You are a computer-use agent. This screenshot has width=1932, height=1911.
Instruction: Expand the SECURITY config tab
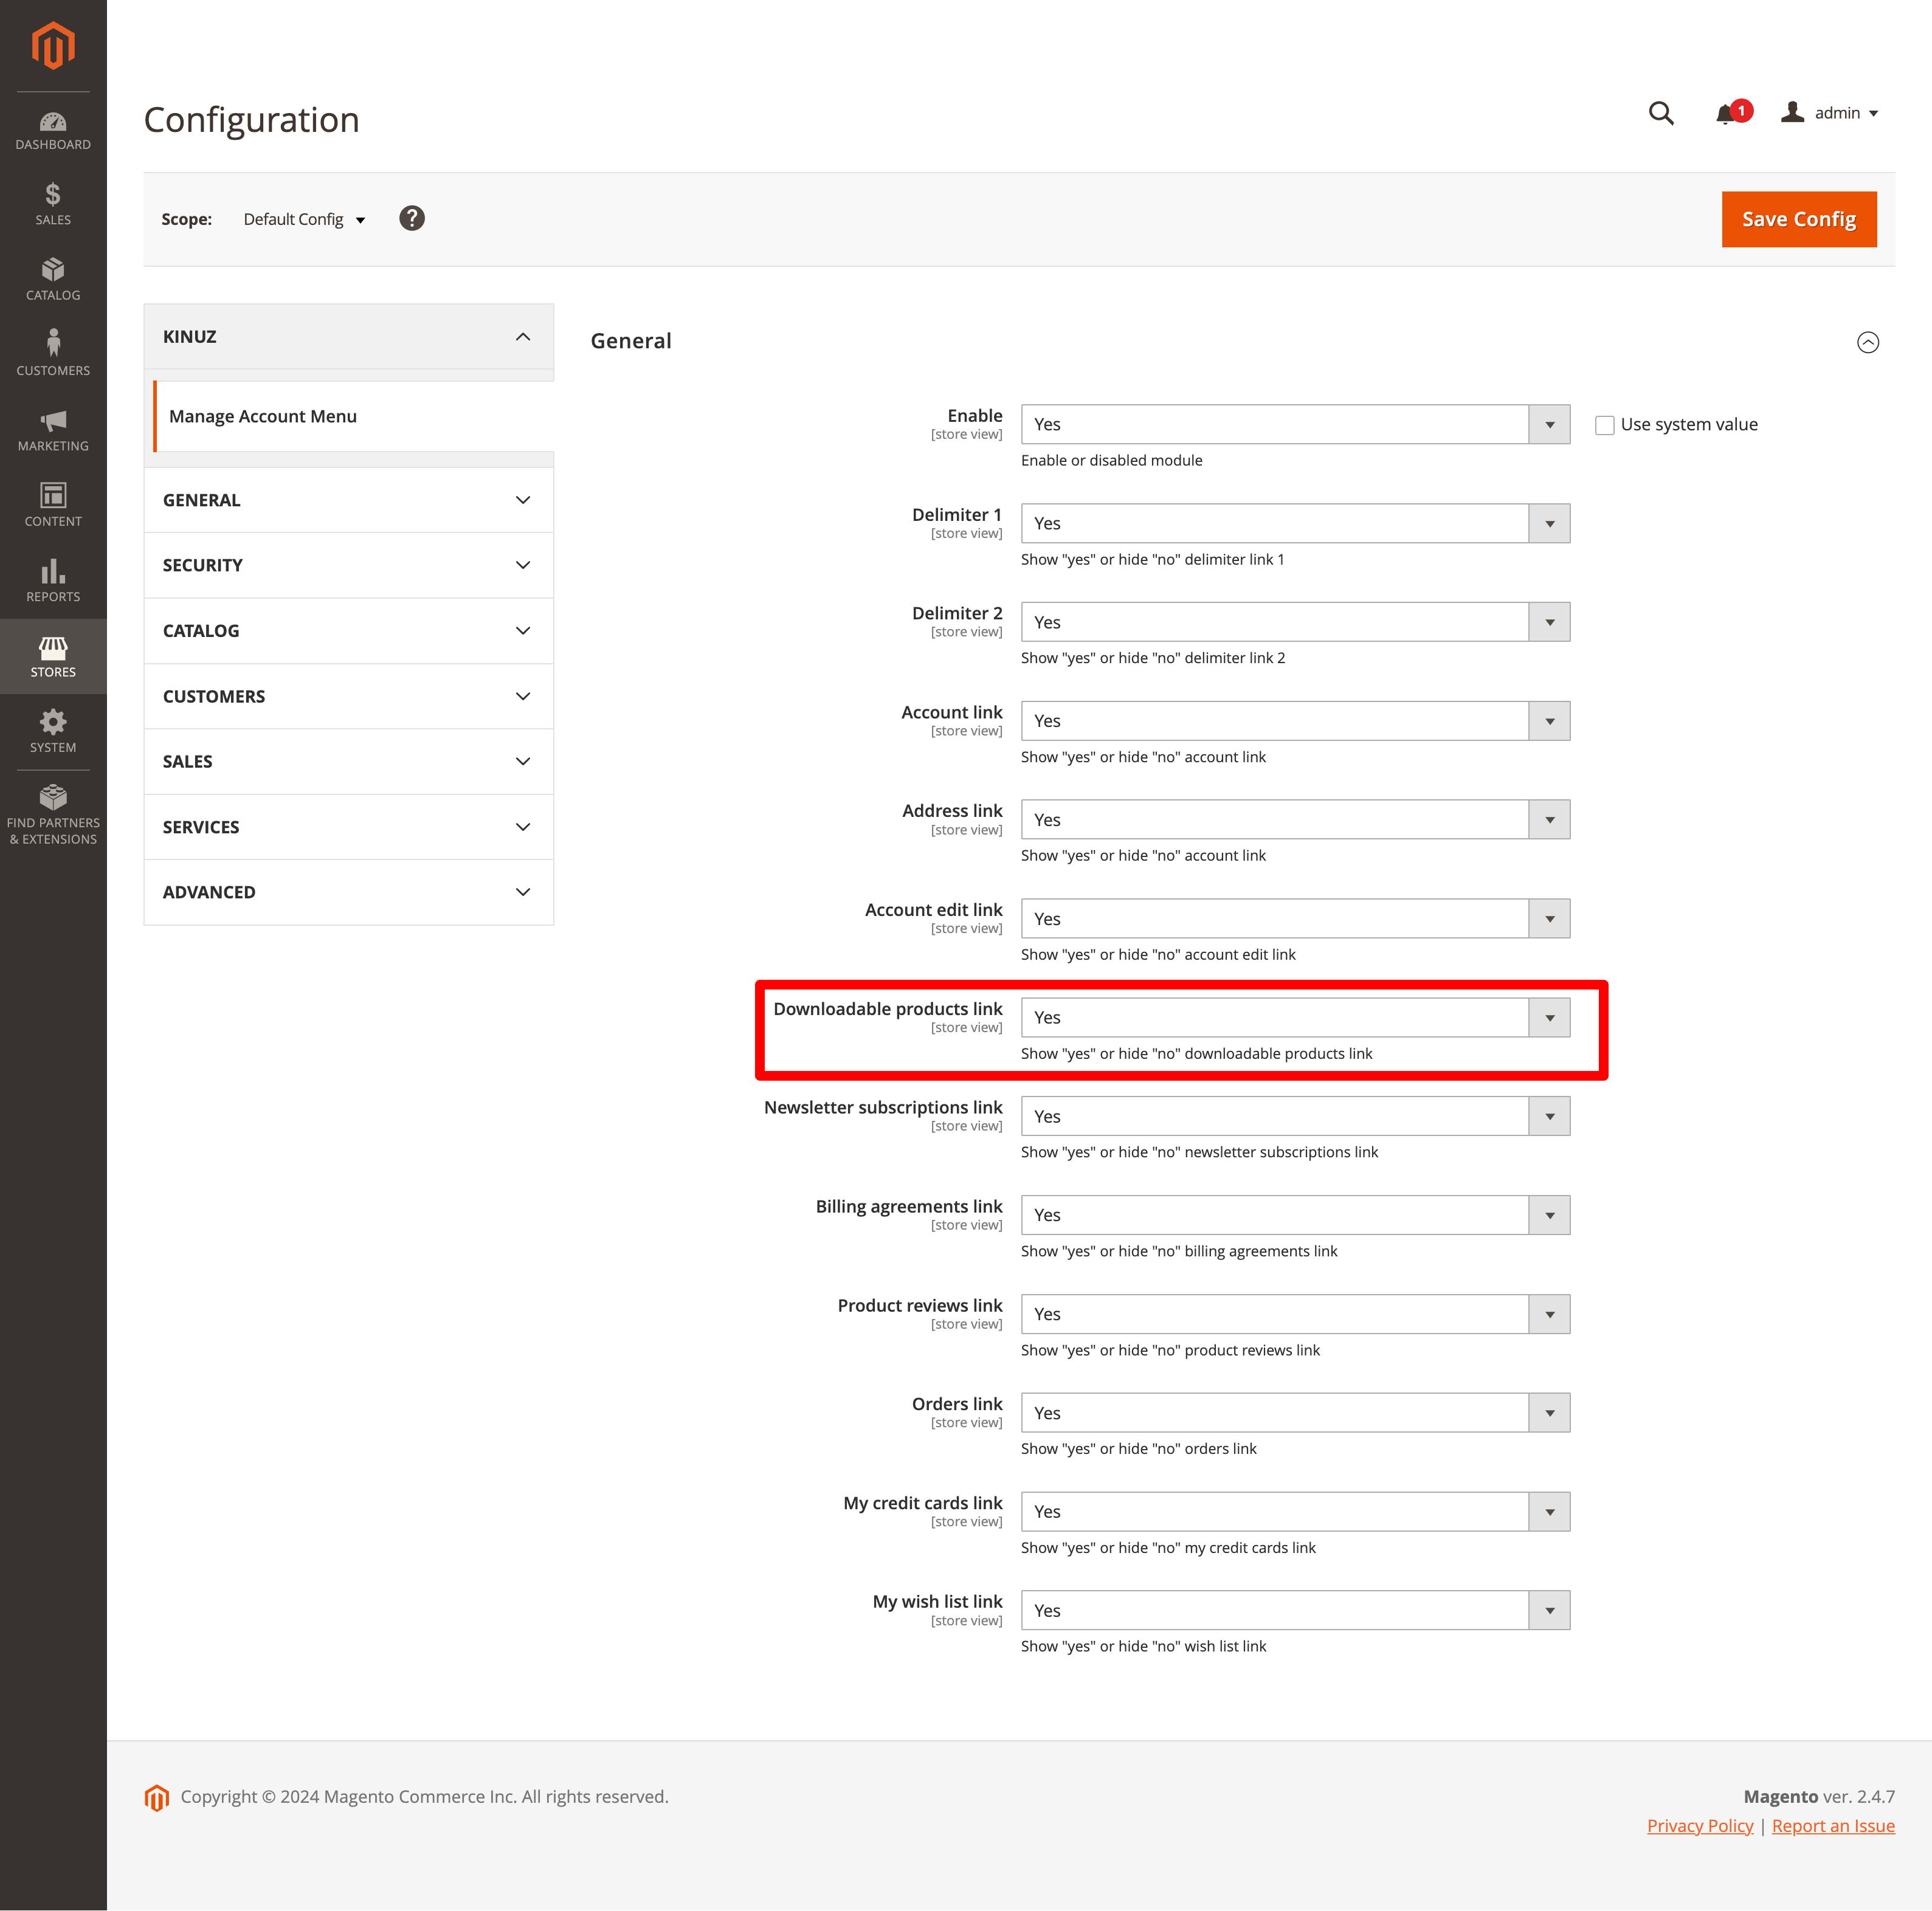tap(348, 565)
